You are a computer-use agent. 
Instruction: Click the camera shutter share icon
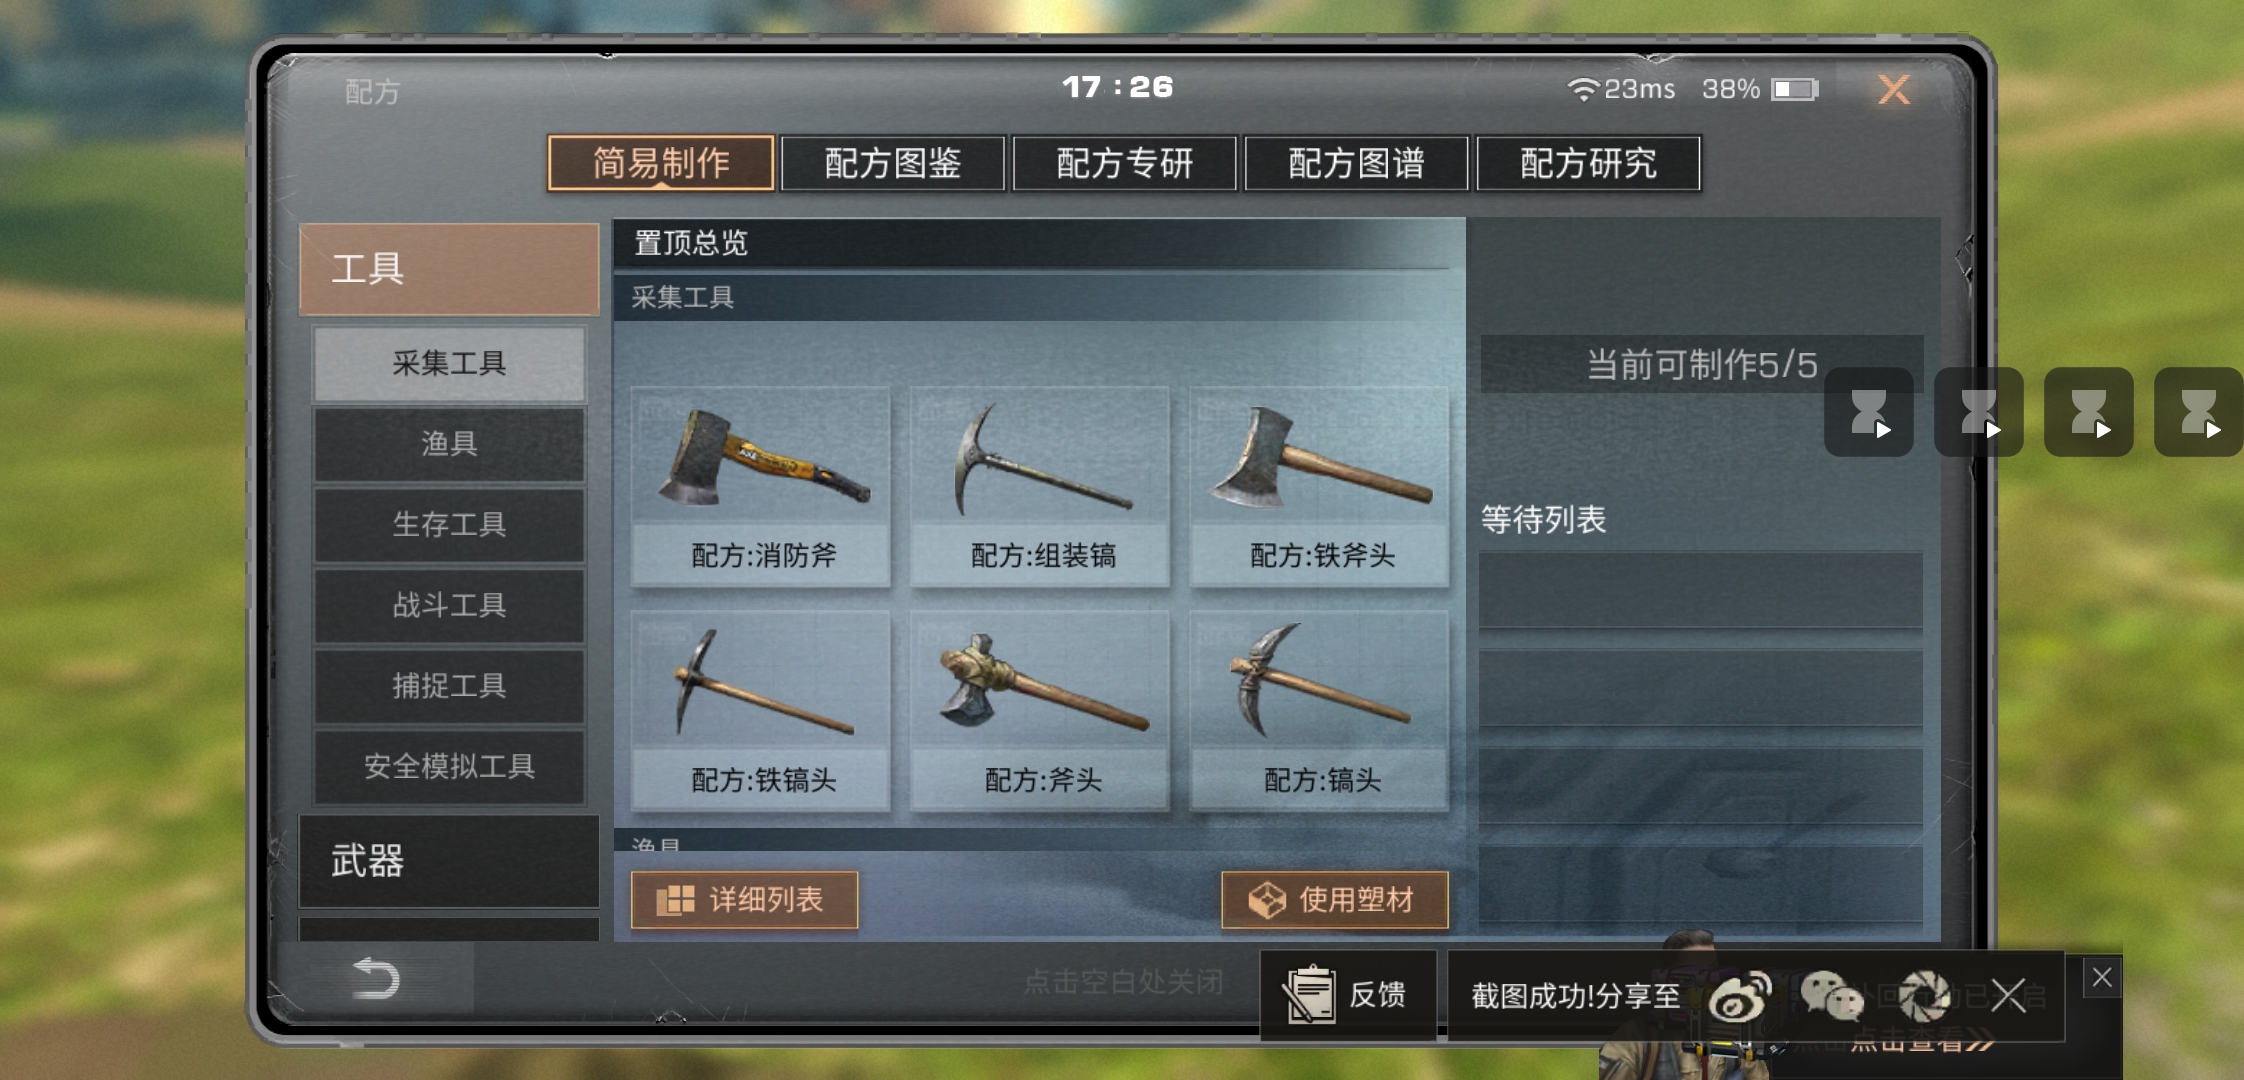coord(1925,995)
